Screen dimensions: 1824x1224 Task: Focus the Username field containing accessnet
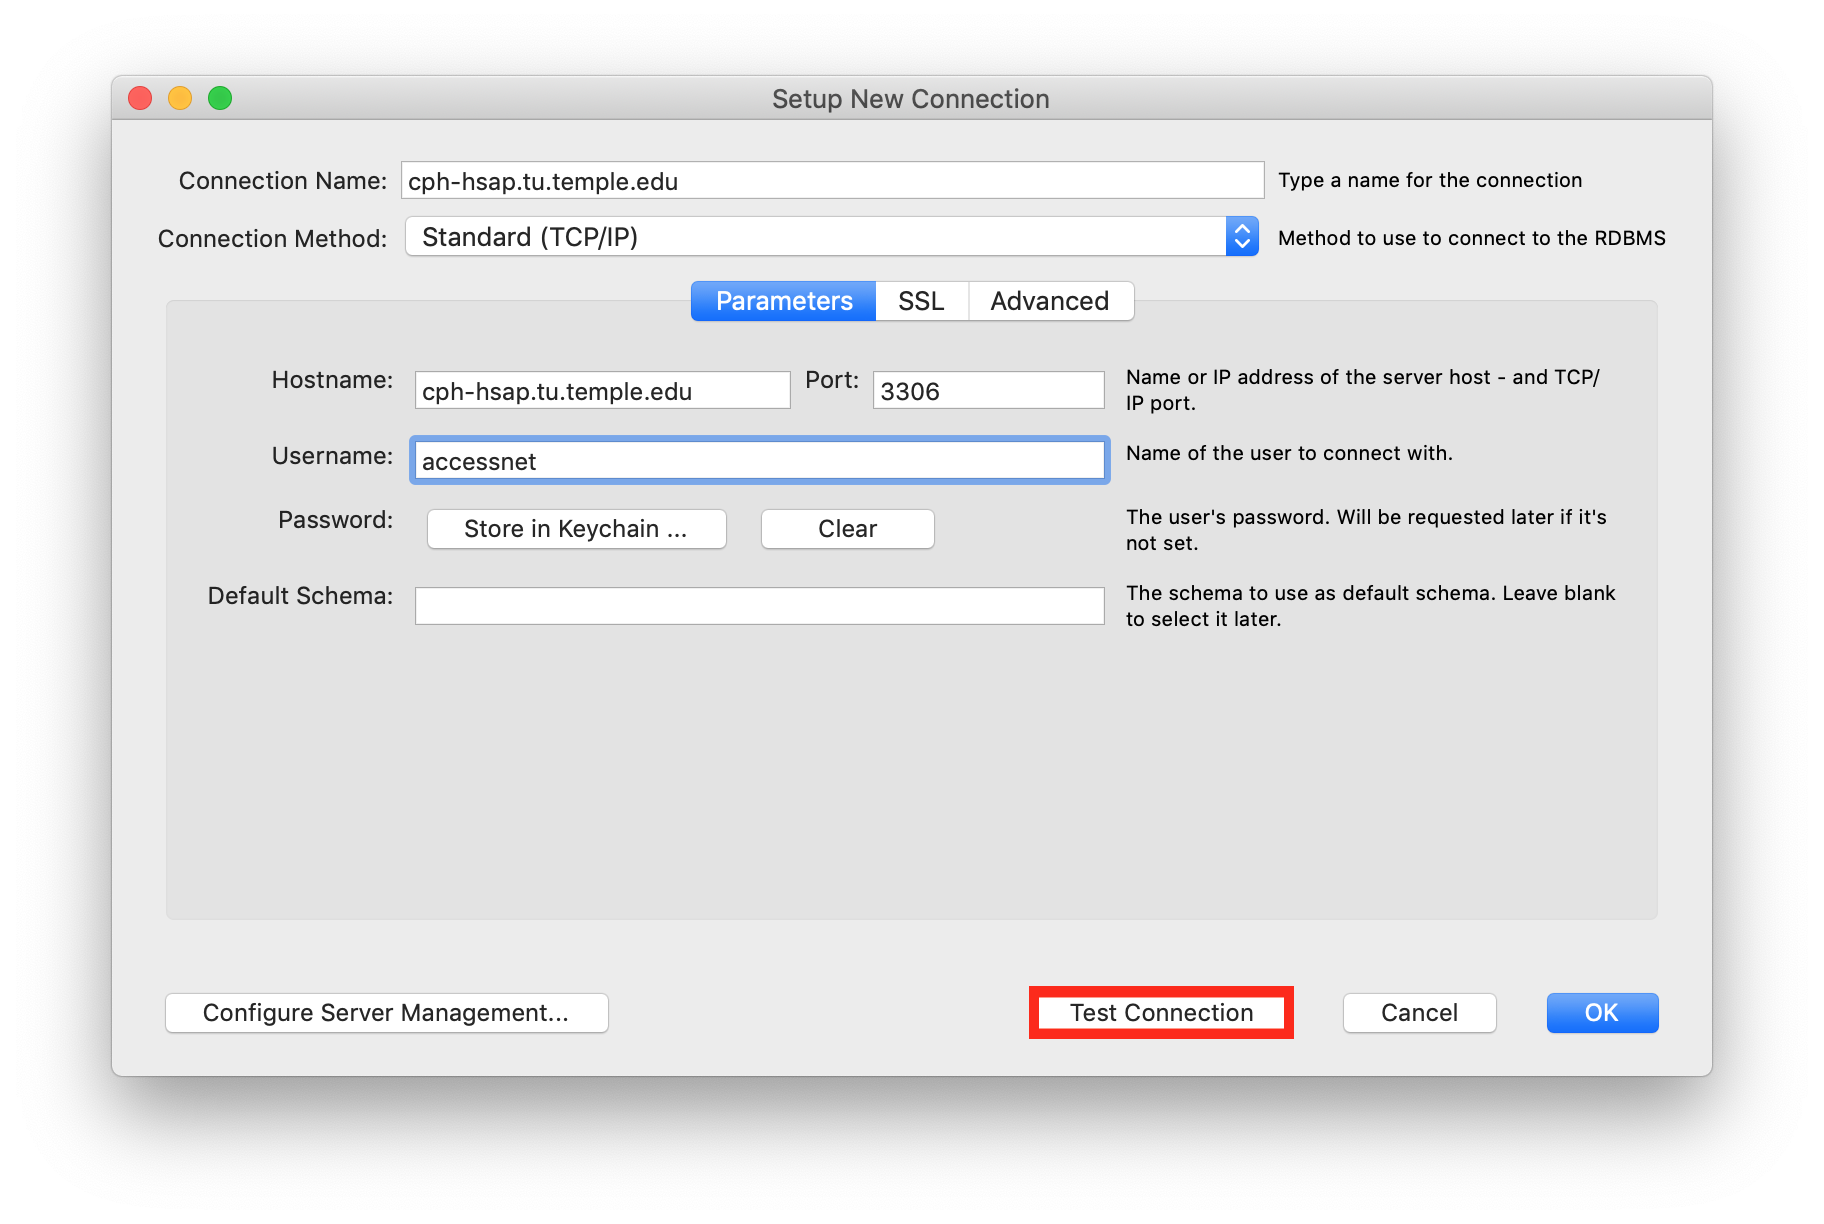point(759,461)
